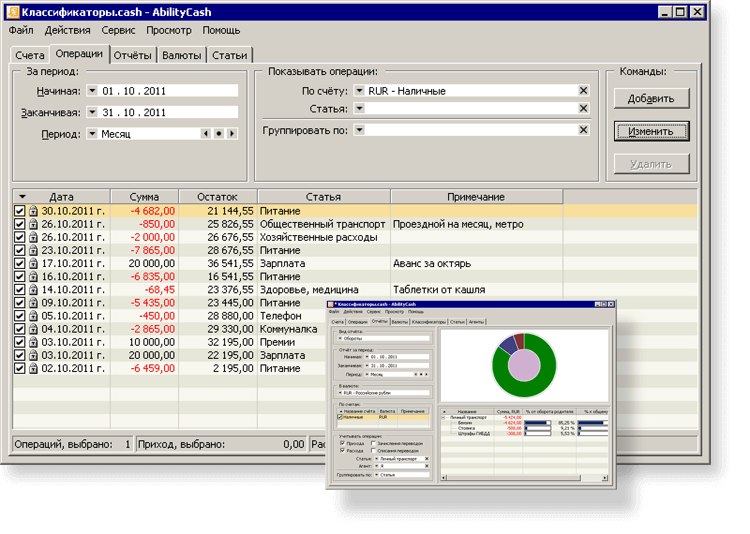Click the Примечание column header
Viewport: 750px width, 534px height.
coord(476,197)
